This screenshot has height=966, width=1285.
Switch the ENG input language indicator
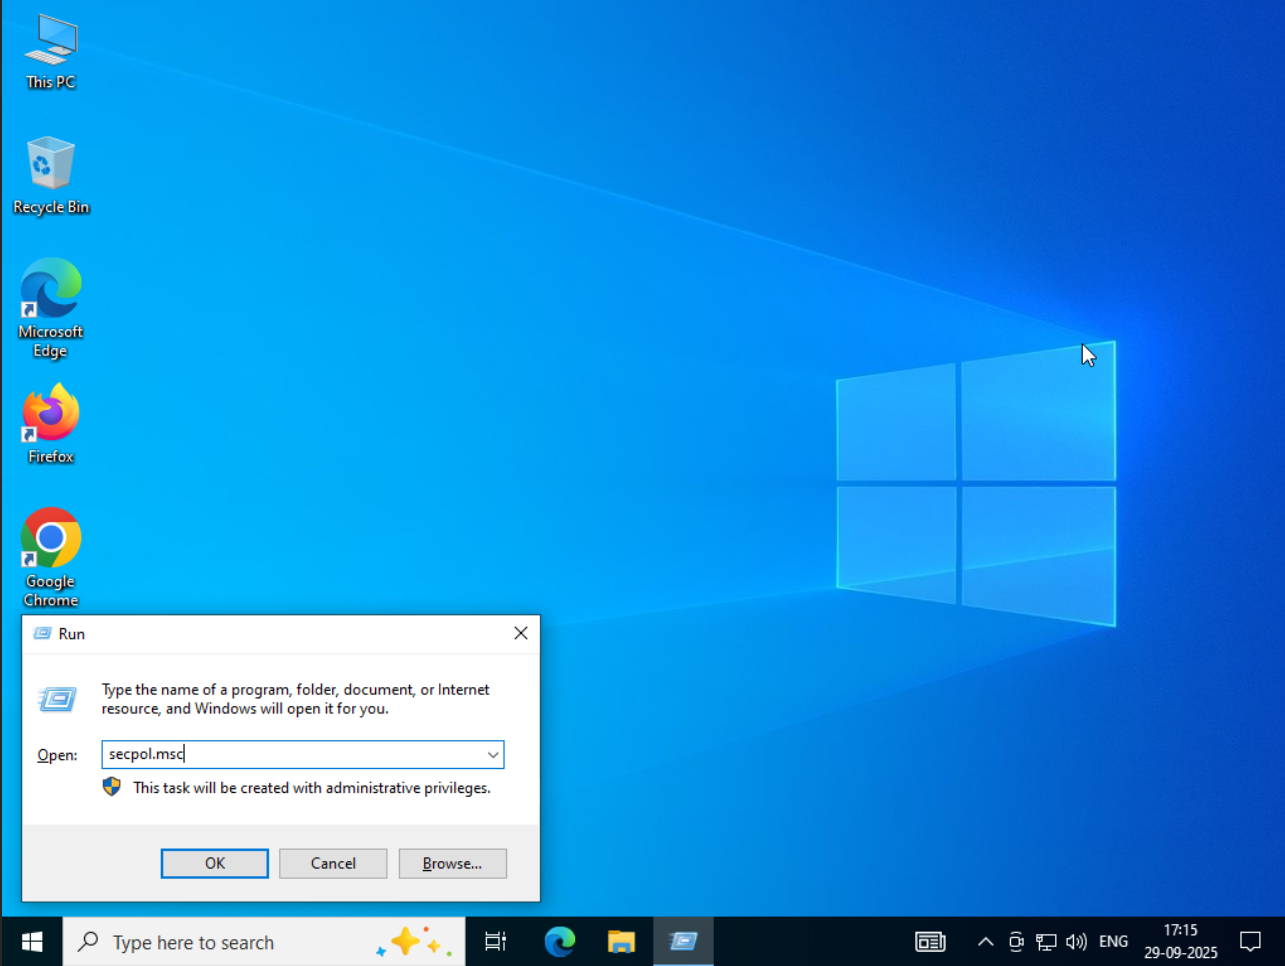1113,942
